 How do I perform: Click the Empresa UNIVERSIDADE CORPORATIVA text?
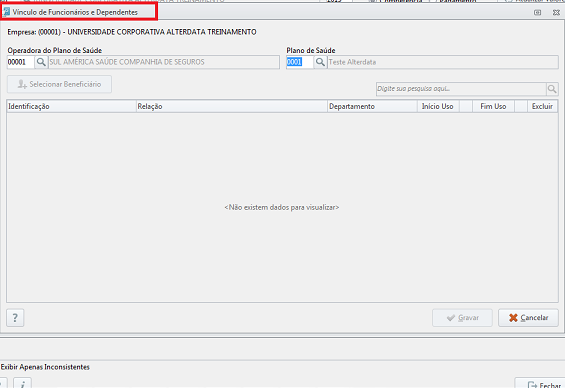pyautogui.click(x=132, y=32)
